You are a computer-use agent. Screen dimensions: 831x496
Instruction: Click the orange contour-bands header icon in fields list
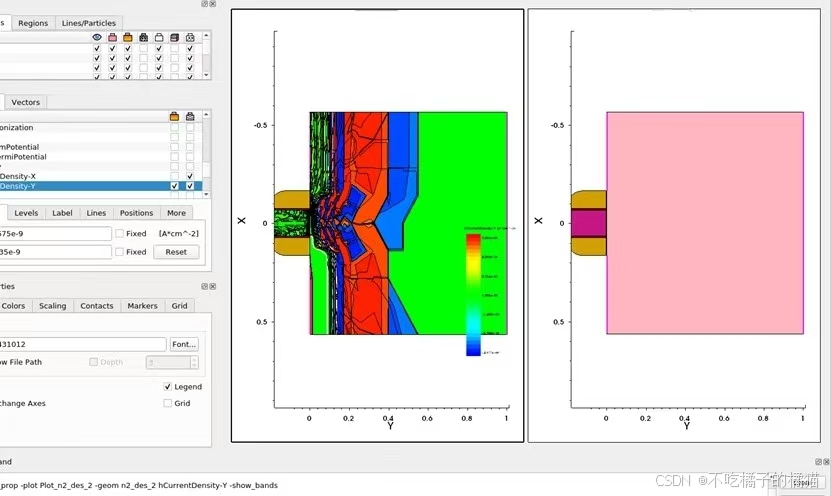point(174,116)
